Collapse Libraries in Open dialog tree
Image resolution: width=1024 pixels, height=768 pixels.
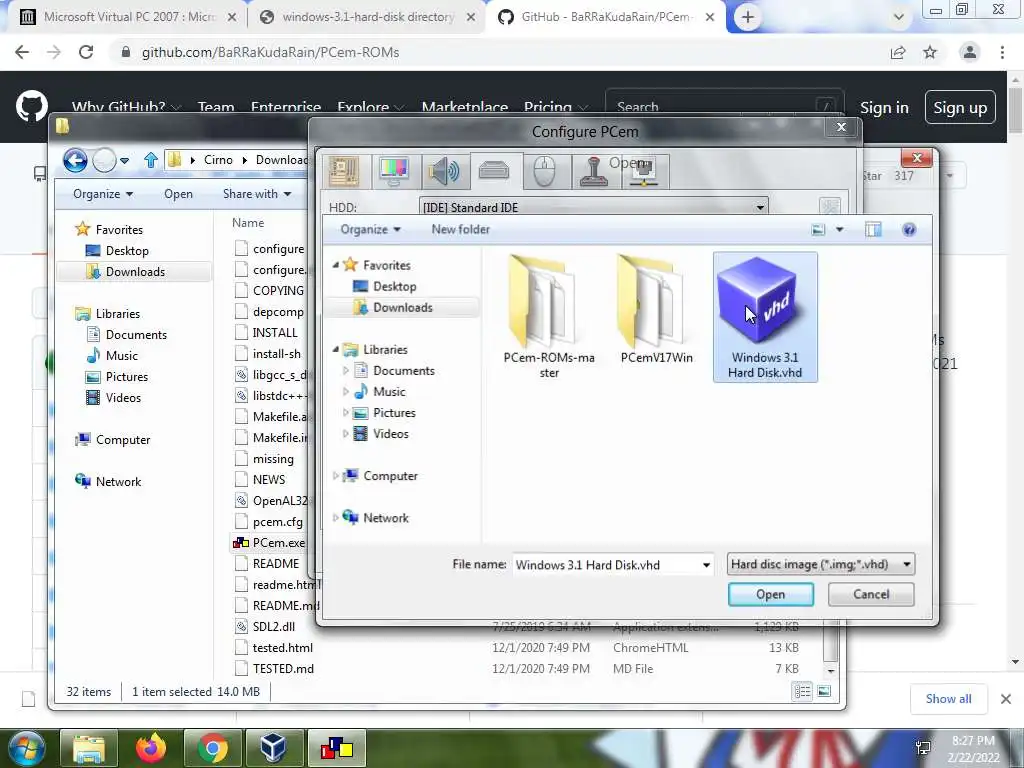click(x=336, y=350)
